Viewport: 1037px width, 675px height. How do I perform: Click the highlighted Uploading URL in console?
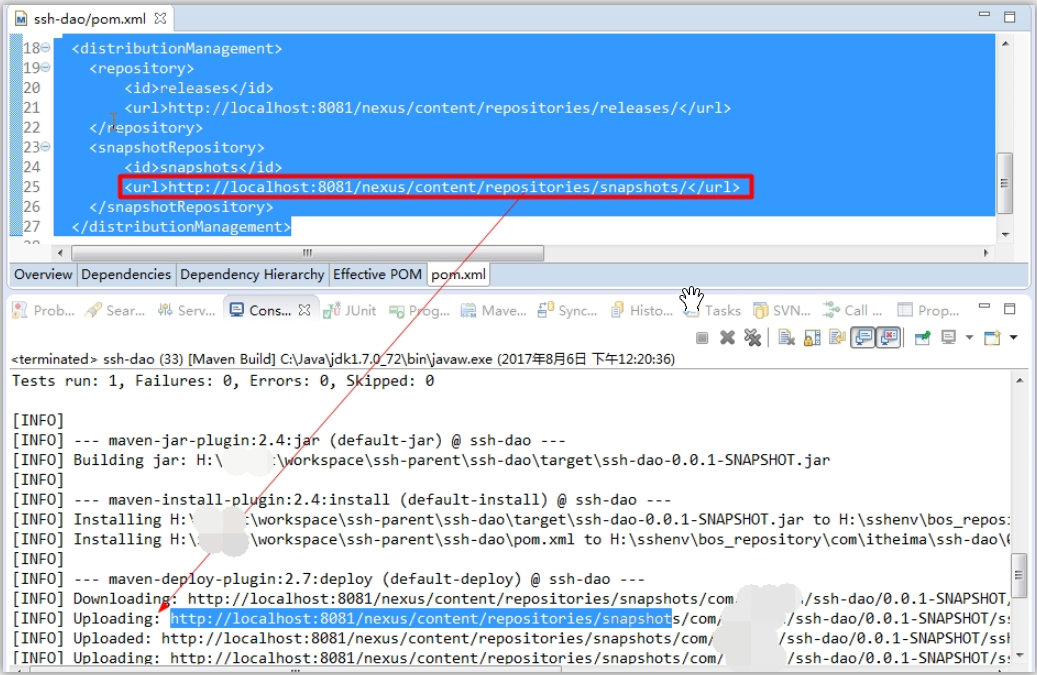pyautogui.click(x=421, y=619)
